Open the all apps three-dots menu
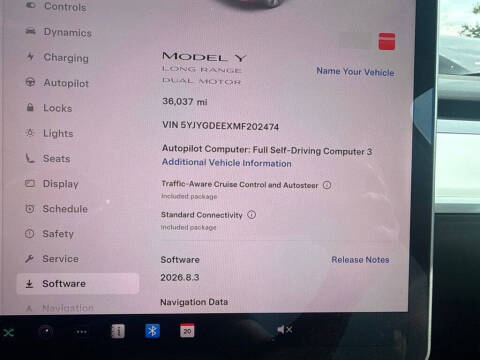Screen dimensions: 480x360 [81, 332]
